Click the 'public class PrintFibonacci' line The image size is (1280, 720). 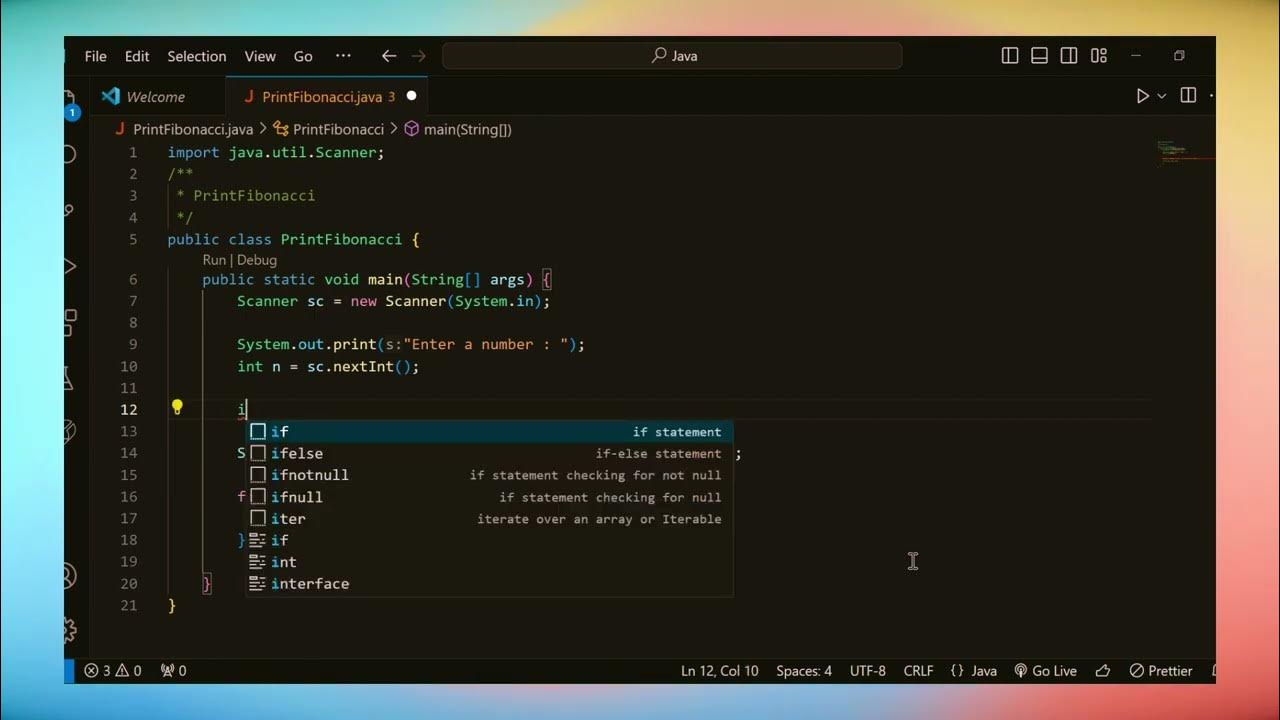294,239
